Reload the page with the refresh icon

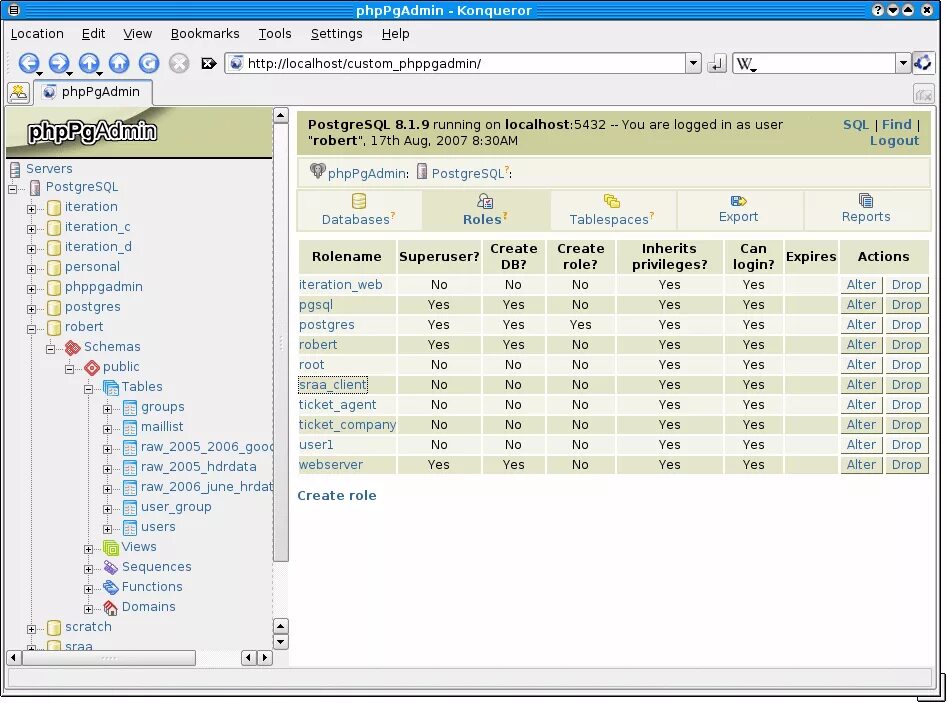(x=149, y=63)
